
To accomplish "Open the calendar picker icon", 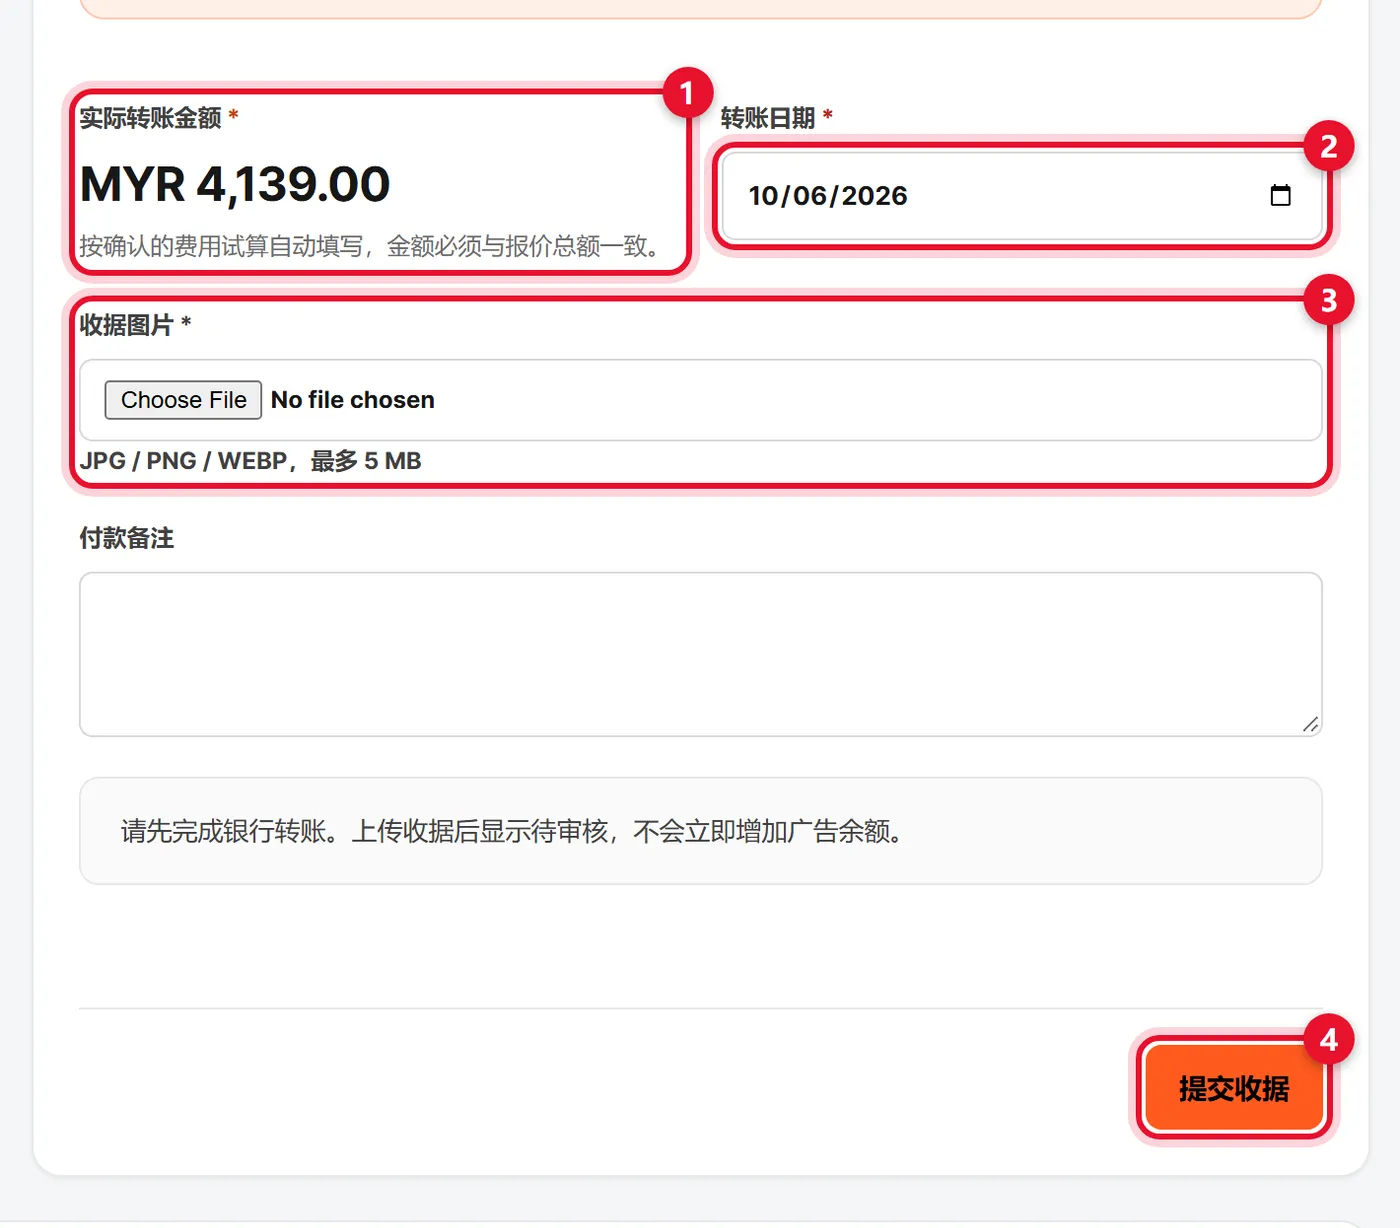I will coord(1280,195).
